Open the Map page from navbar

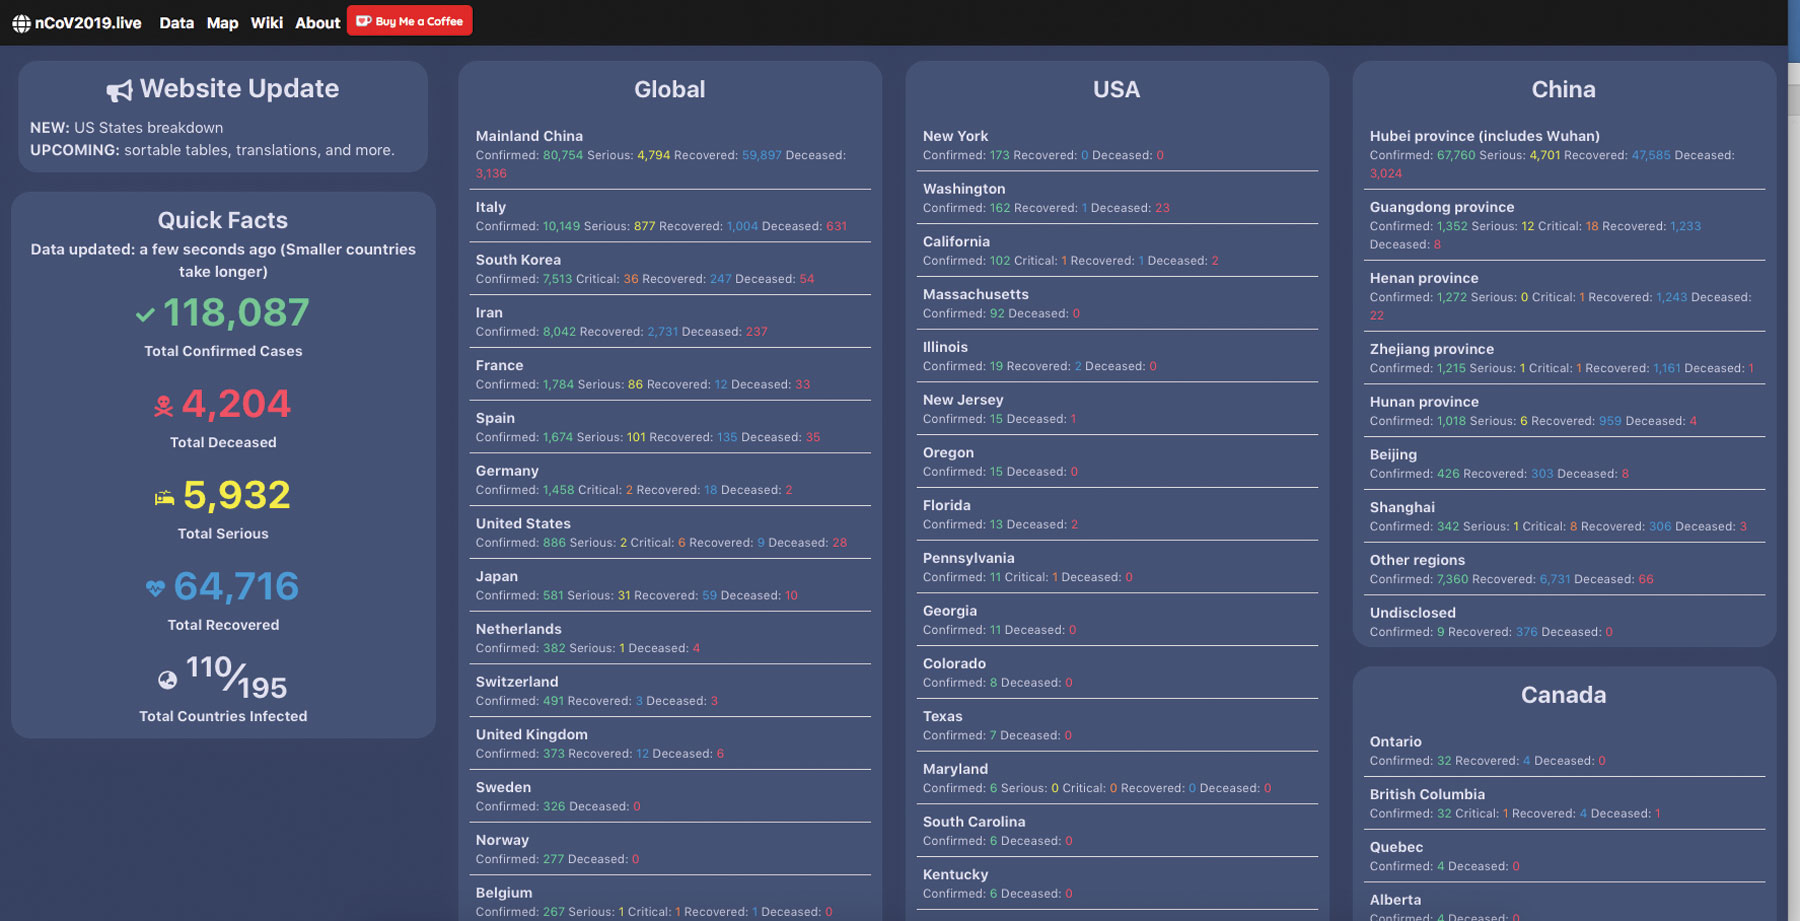click(x=222, y=23)
